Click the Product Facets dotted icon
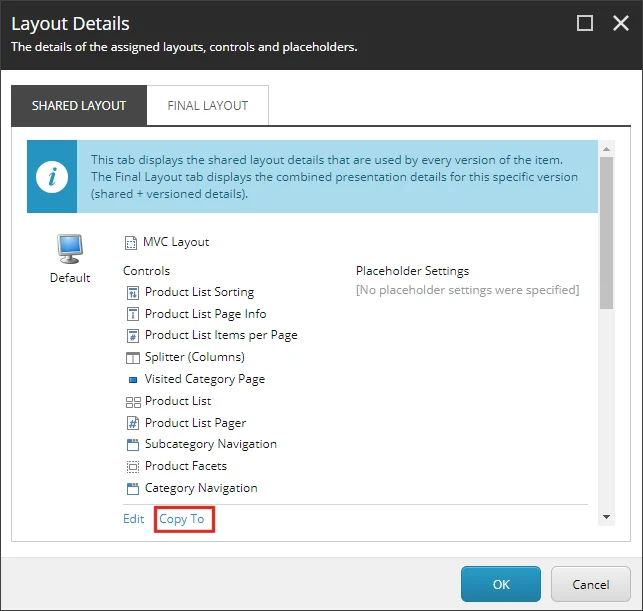The height and width of the screenshot is (611, 643). [x=132, y=467]
